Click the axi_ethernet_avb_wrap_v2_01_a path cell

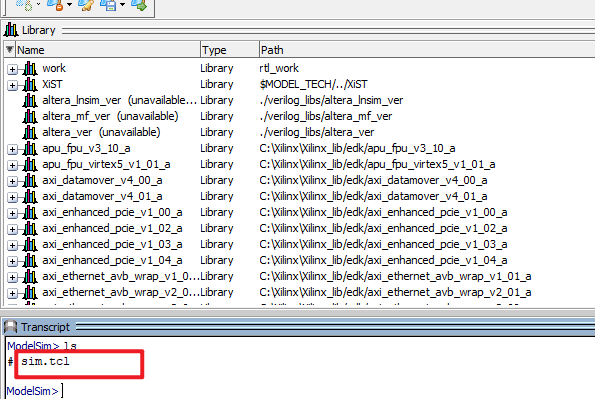395,292
